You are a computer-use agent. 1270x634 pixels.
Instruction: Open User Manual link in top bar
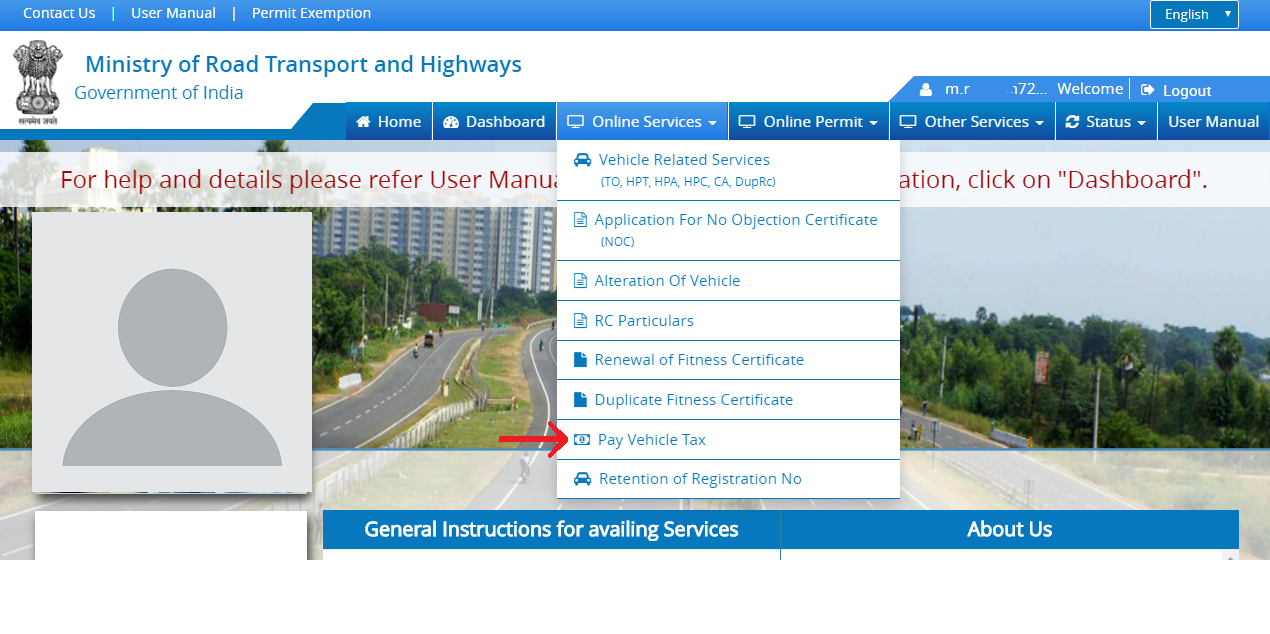point(173,13)
